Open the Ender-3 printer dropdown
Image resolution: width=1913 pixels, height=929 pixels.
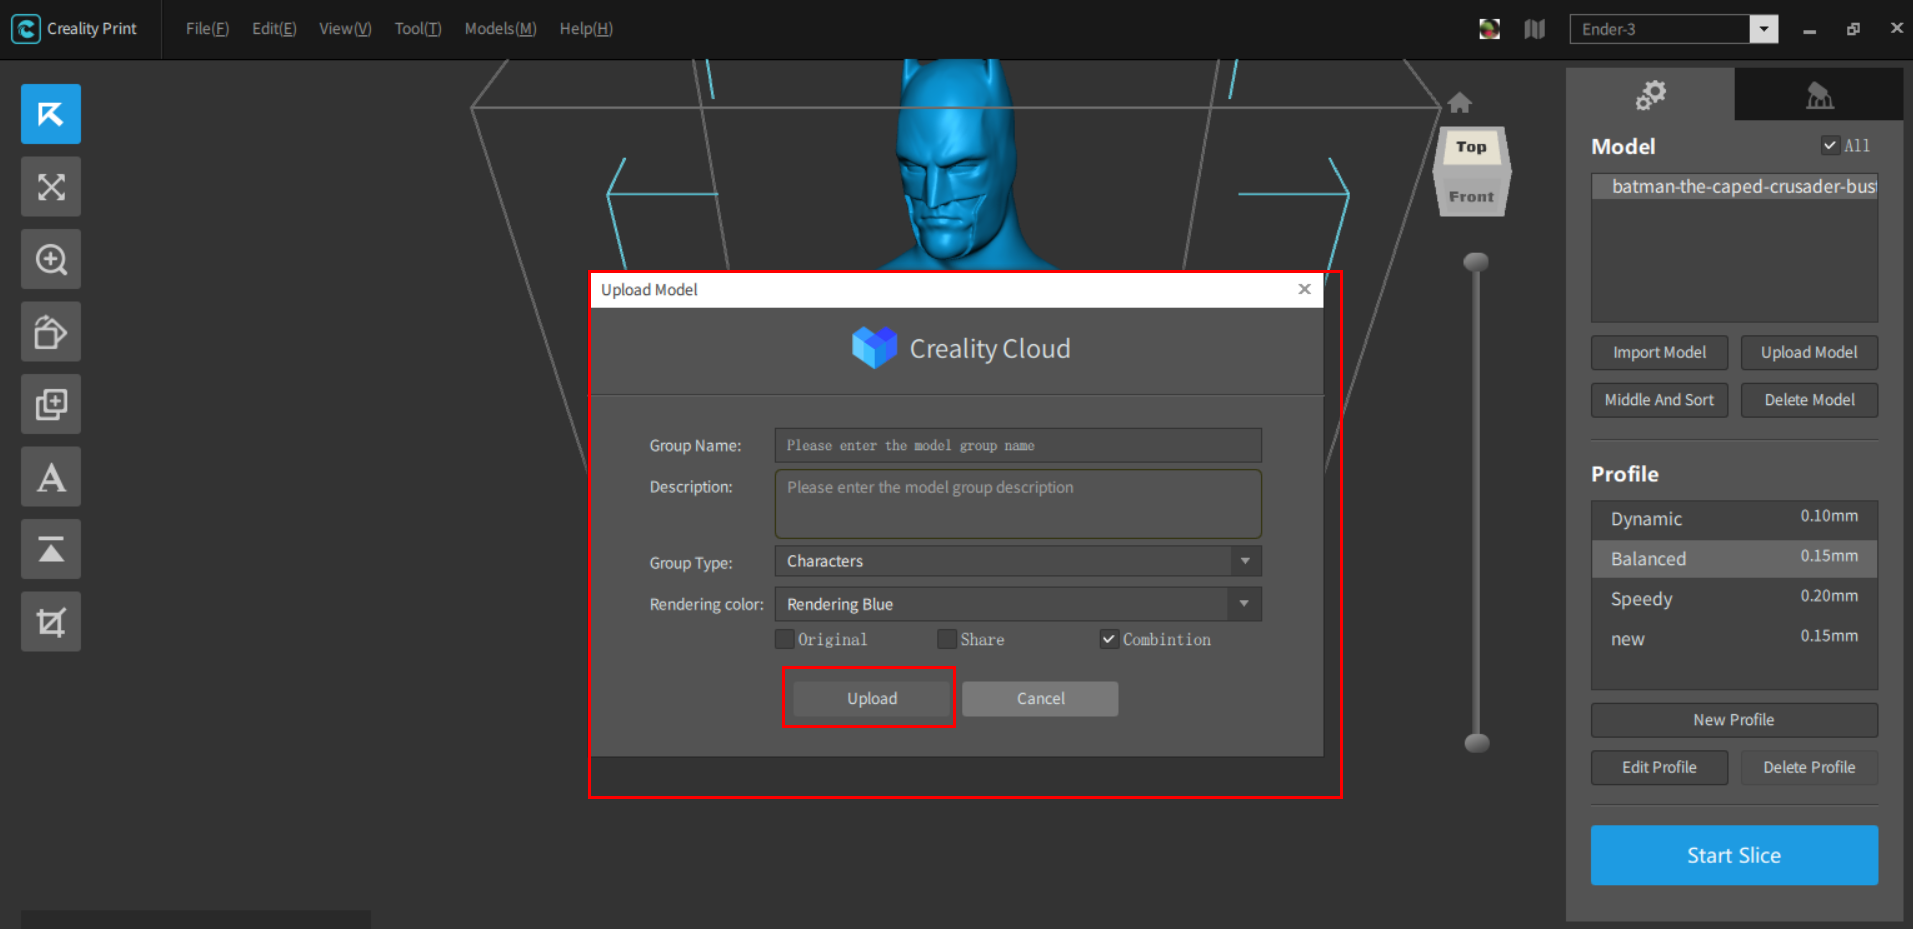click(x=1763, y=29)
